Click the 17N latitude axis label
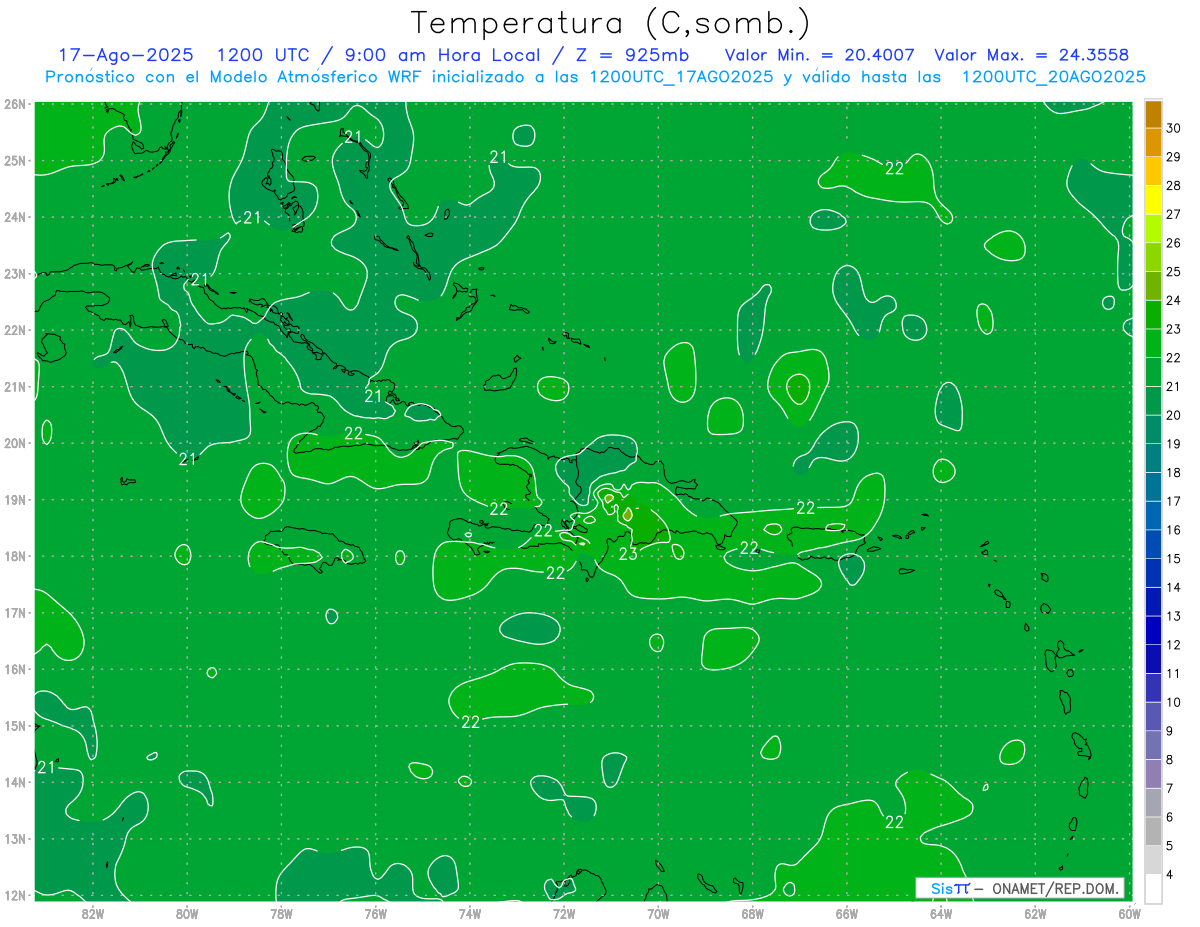The width and height of the screenshot is (1200, 927). 15,612
